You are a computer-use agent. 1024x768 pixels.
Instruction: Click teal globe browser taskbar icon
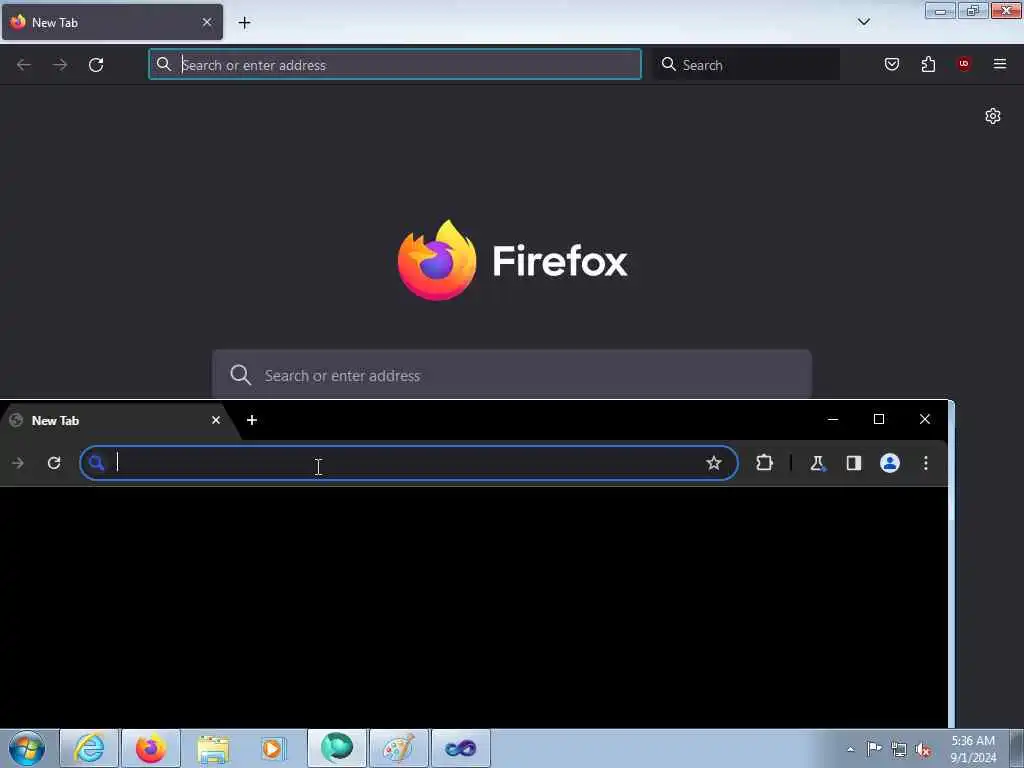pyautogui.click(x=337, y=748)
